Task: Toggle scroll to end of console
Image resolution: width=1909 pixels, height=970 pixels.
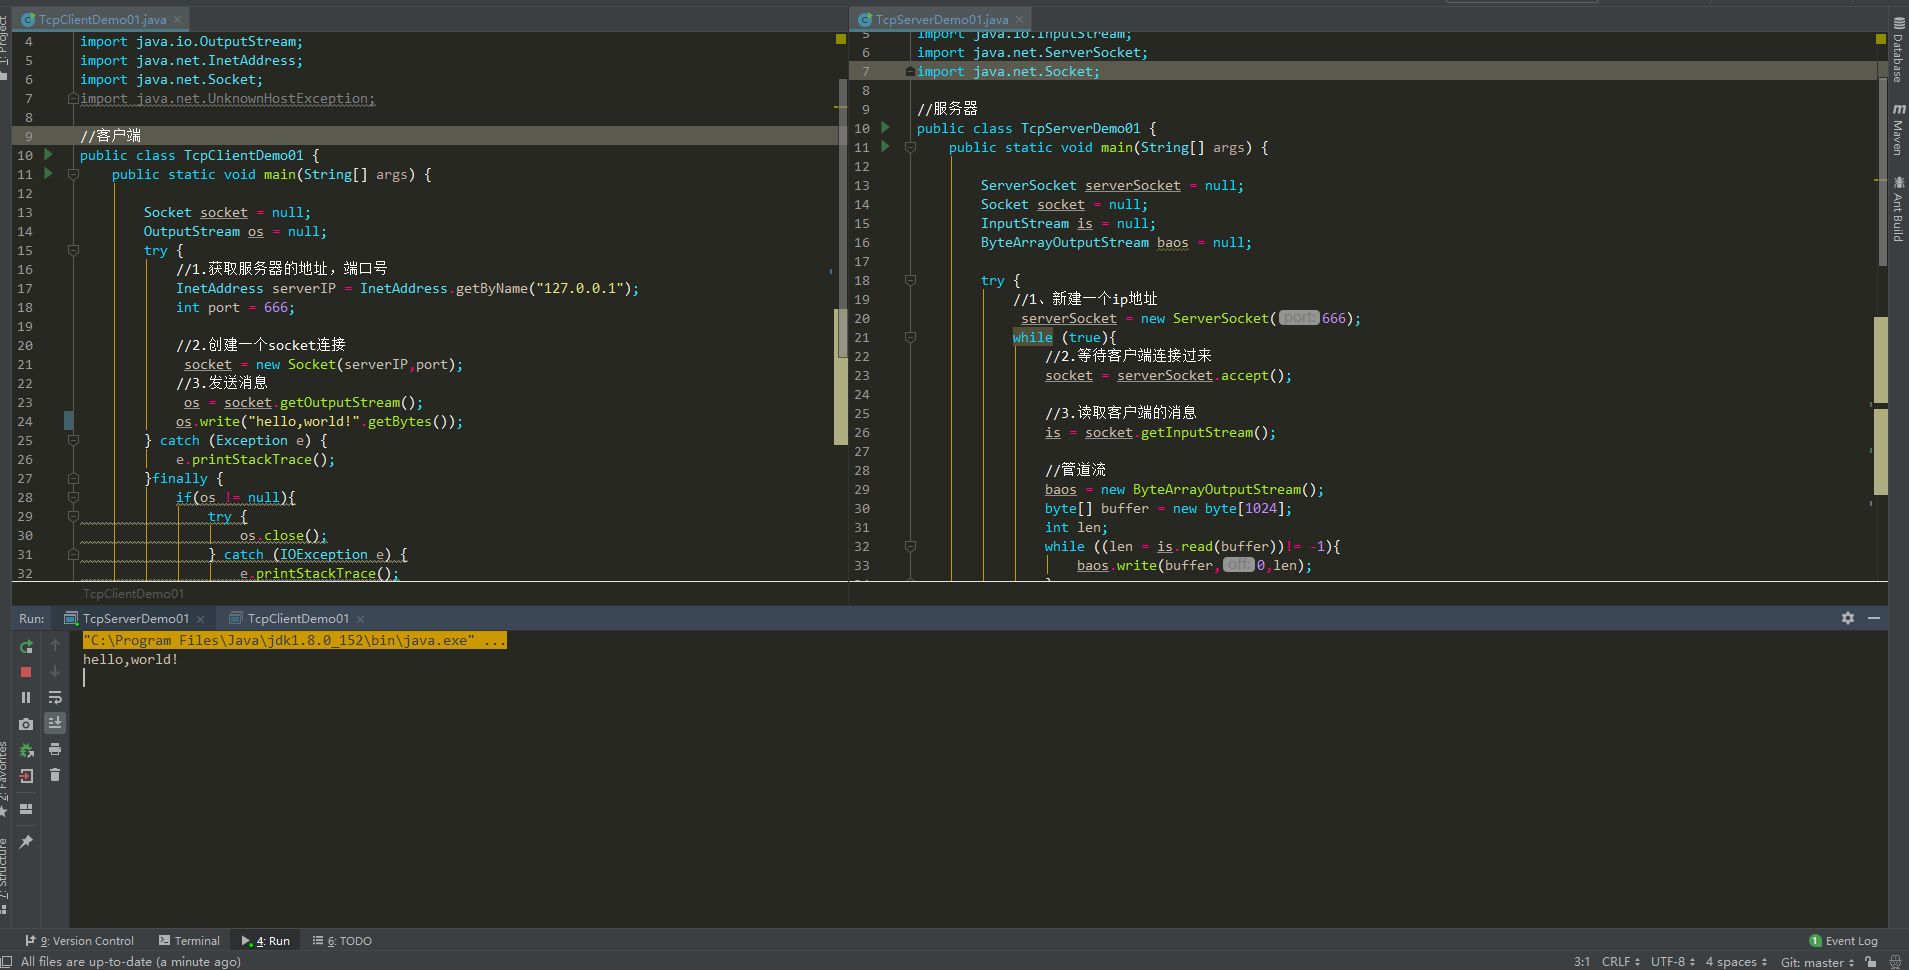Action: (55, 722)
